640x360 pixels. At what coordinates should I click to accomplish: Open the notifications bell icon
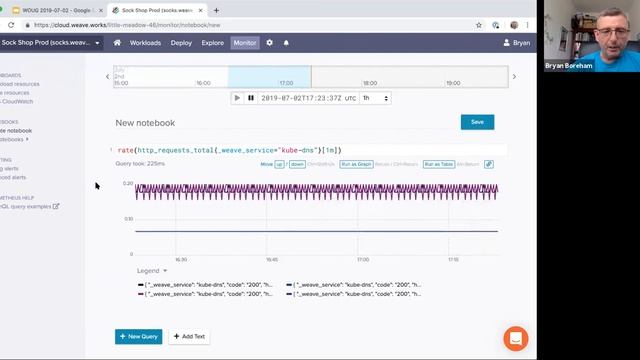point(286,42)
